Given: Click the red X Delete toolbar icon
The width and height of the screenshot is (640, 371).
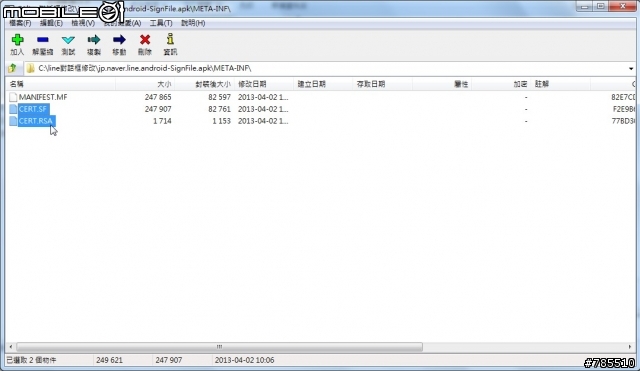Looking at the screenshot, I should (145, 40).
